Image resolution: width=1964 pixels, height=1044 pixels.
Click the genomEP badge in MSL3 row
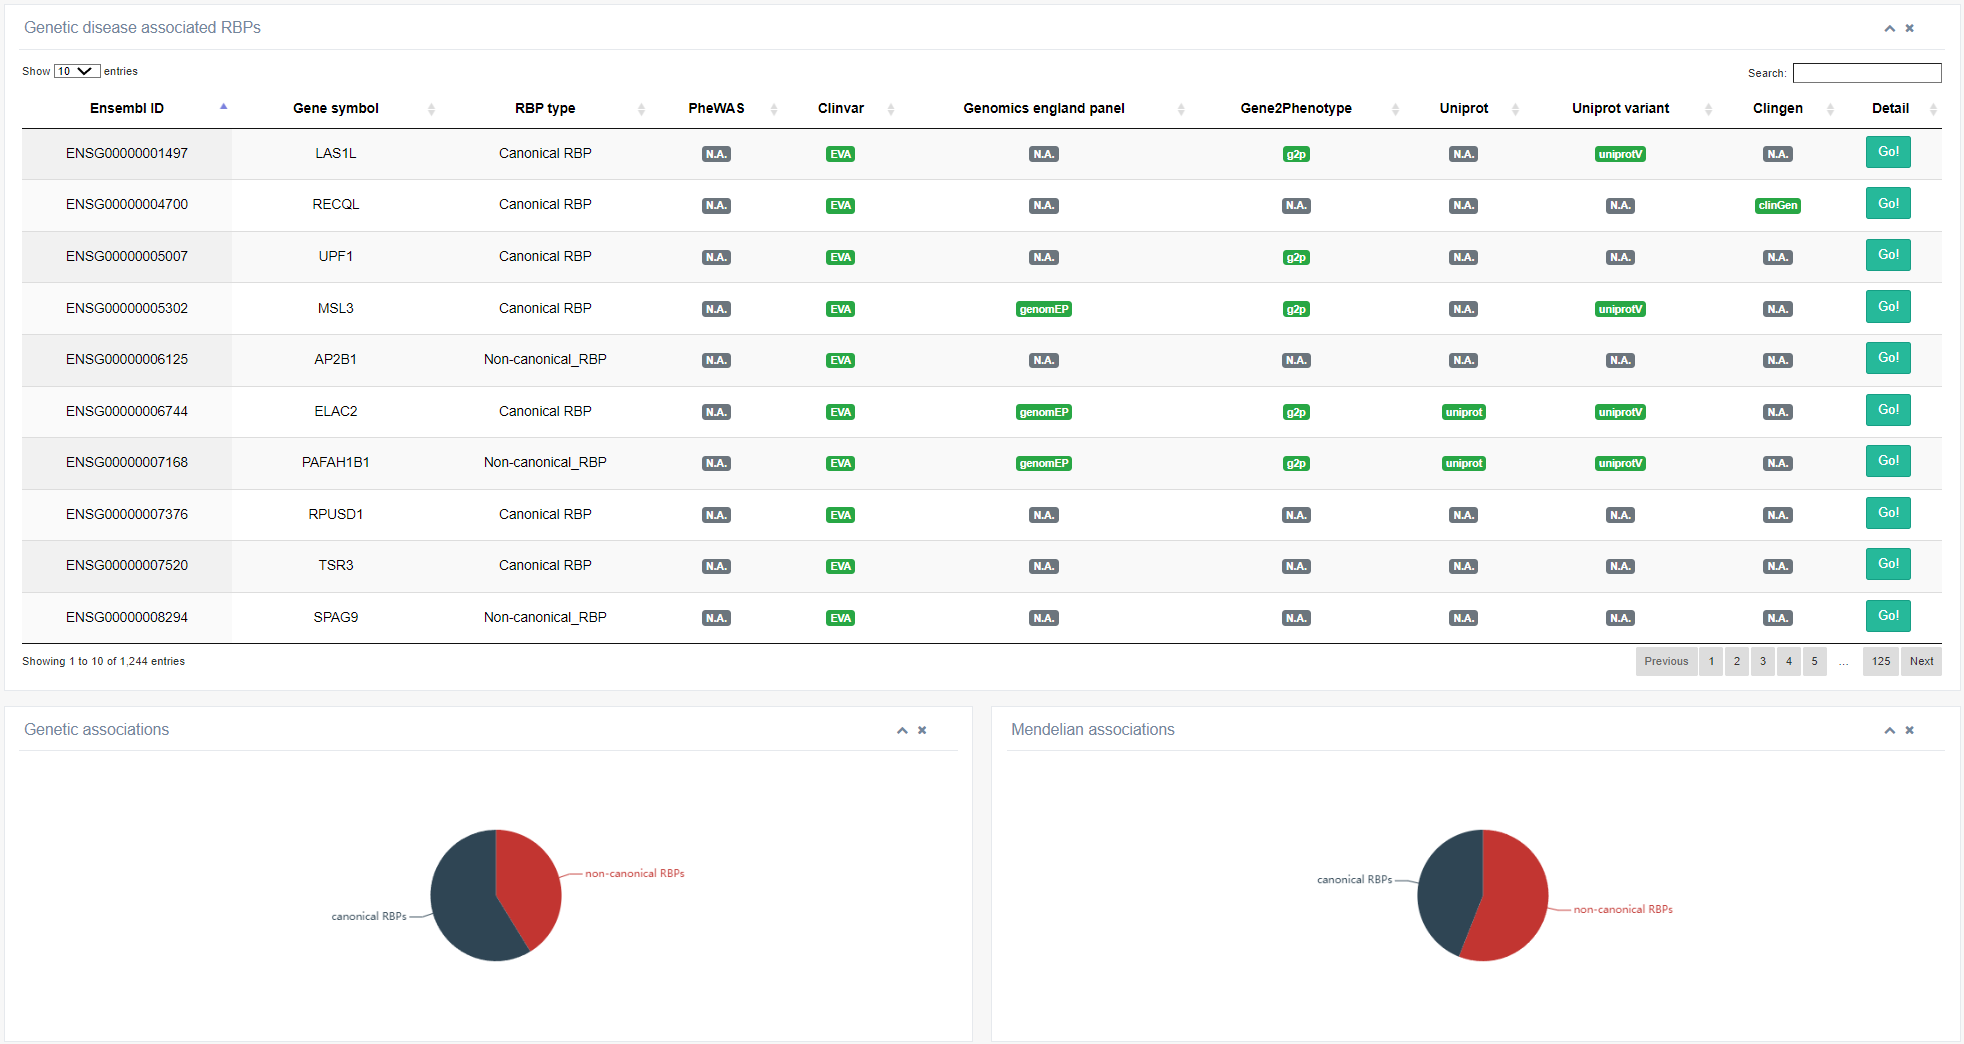click(1043, 309)
